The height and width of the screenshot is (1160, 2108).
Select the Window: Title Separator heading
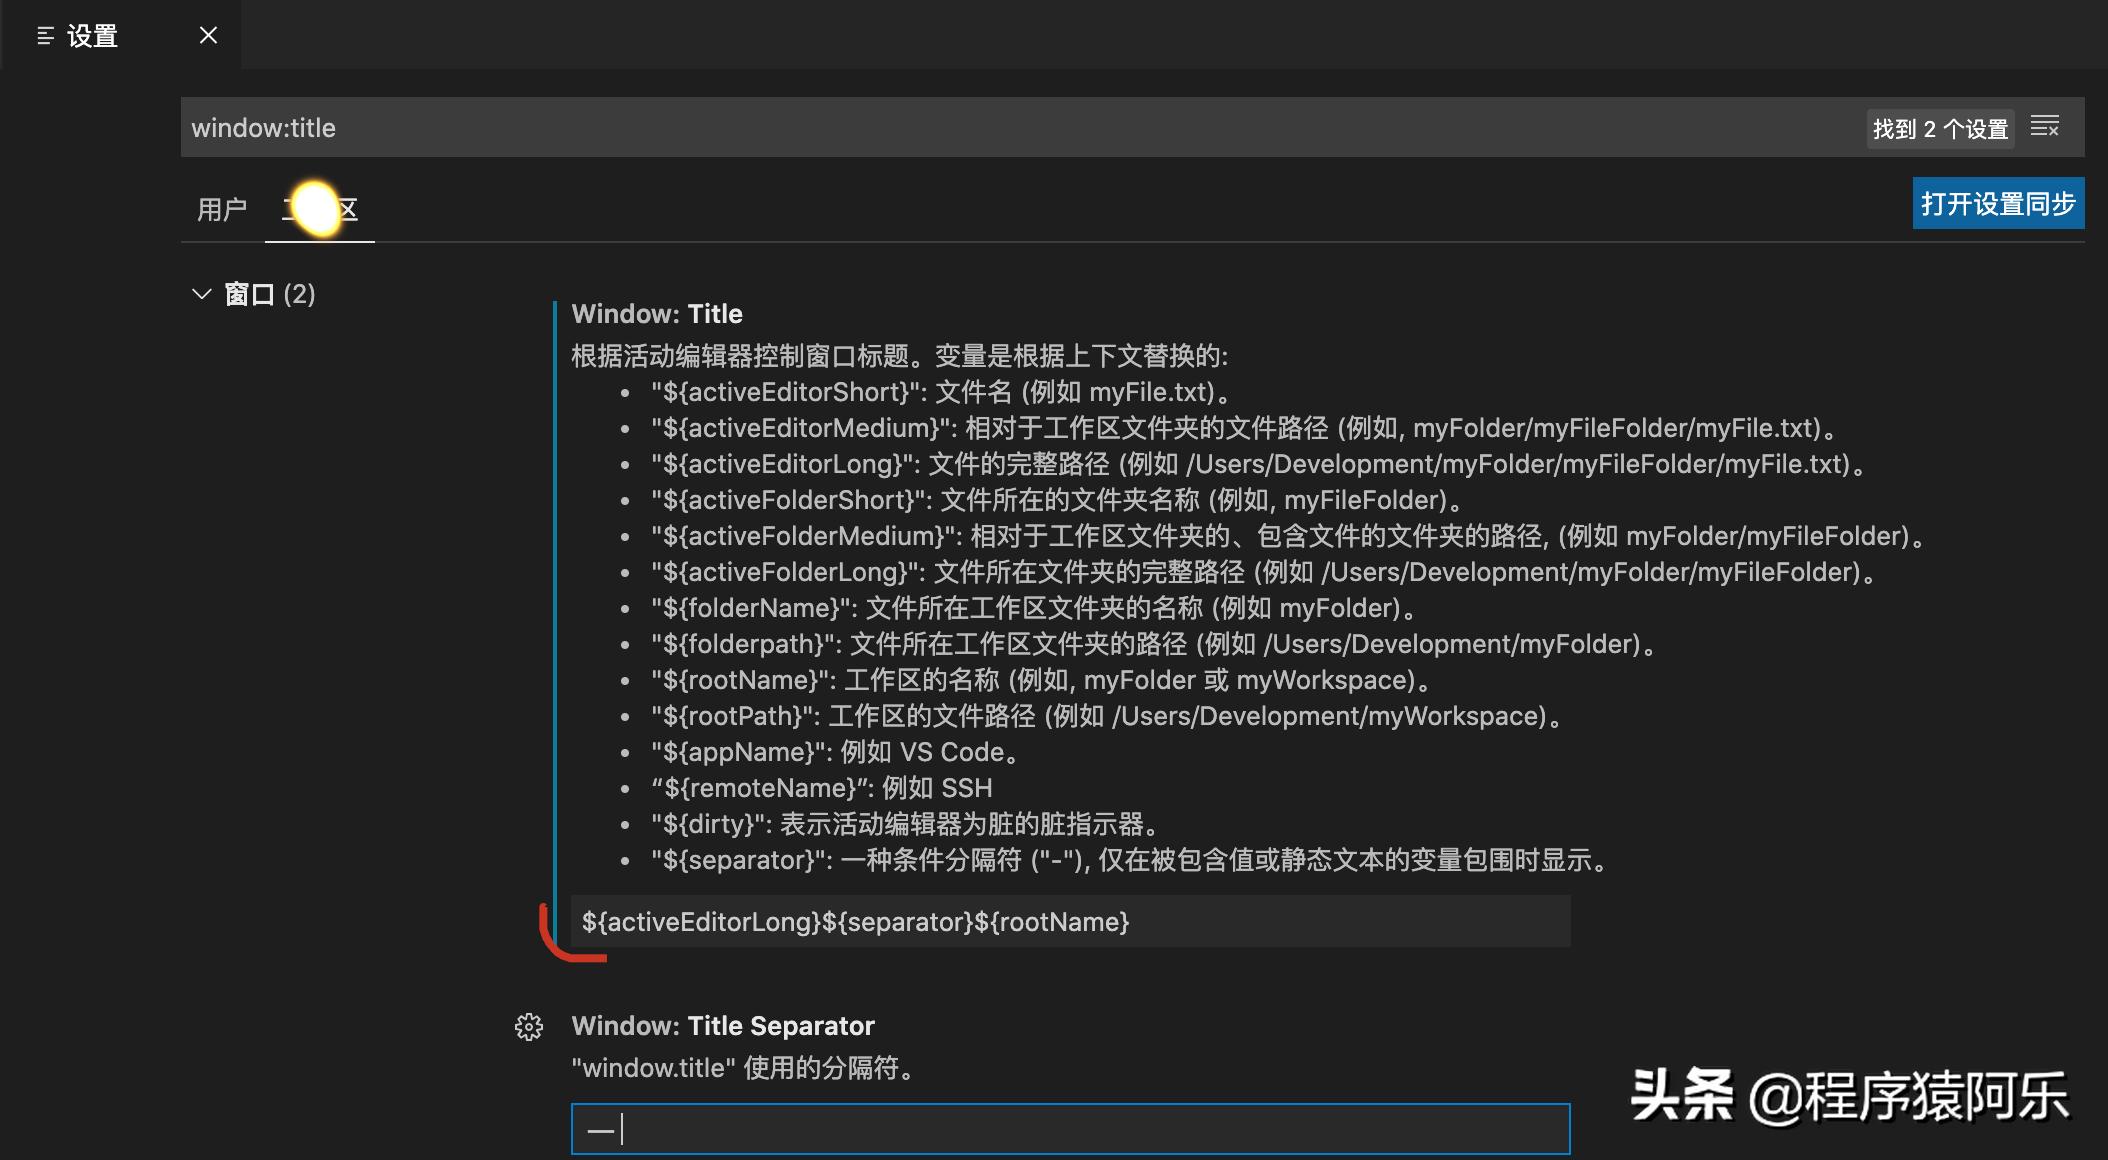point(722,1025)
